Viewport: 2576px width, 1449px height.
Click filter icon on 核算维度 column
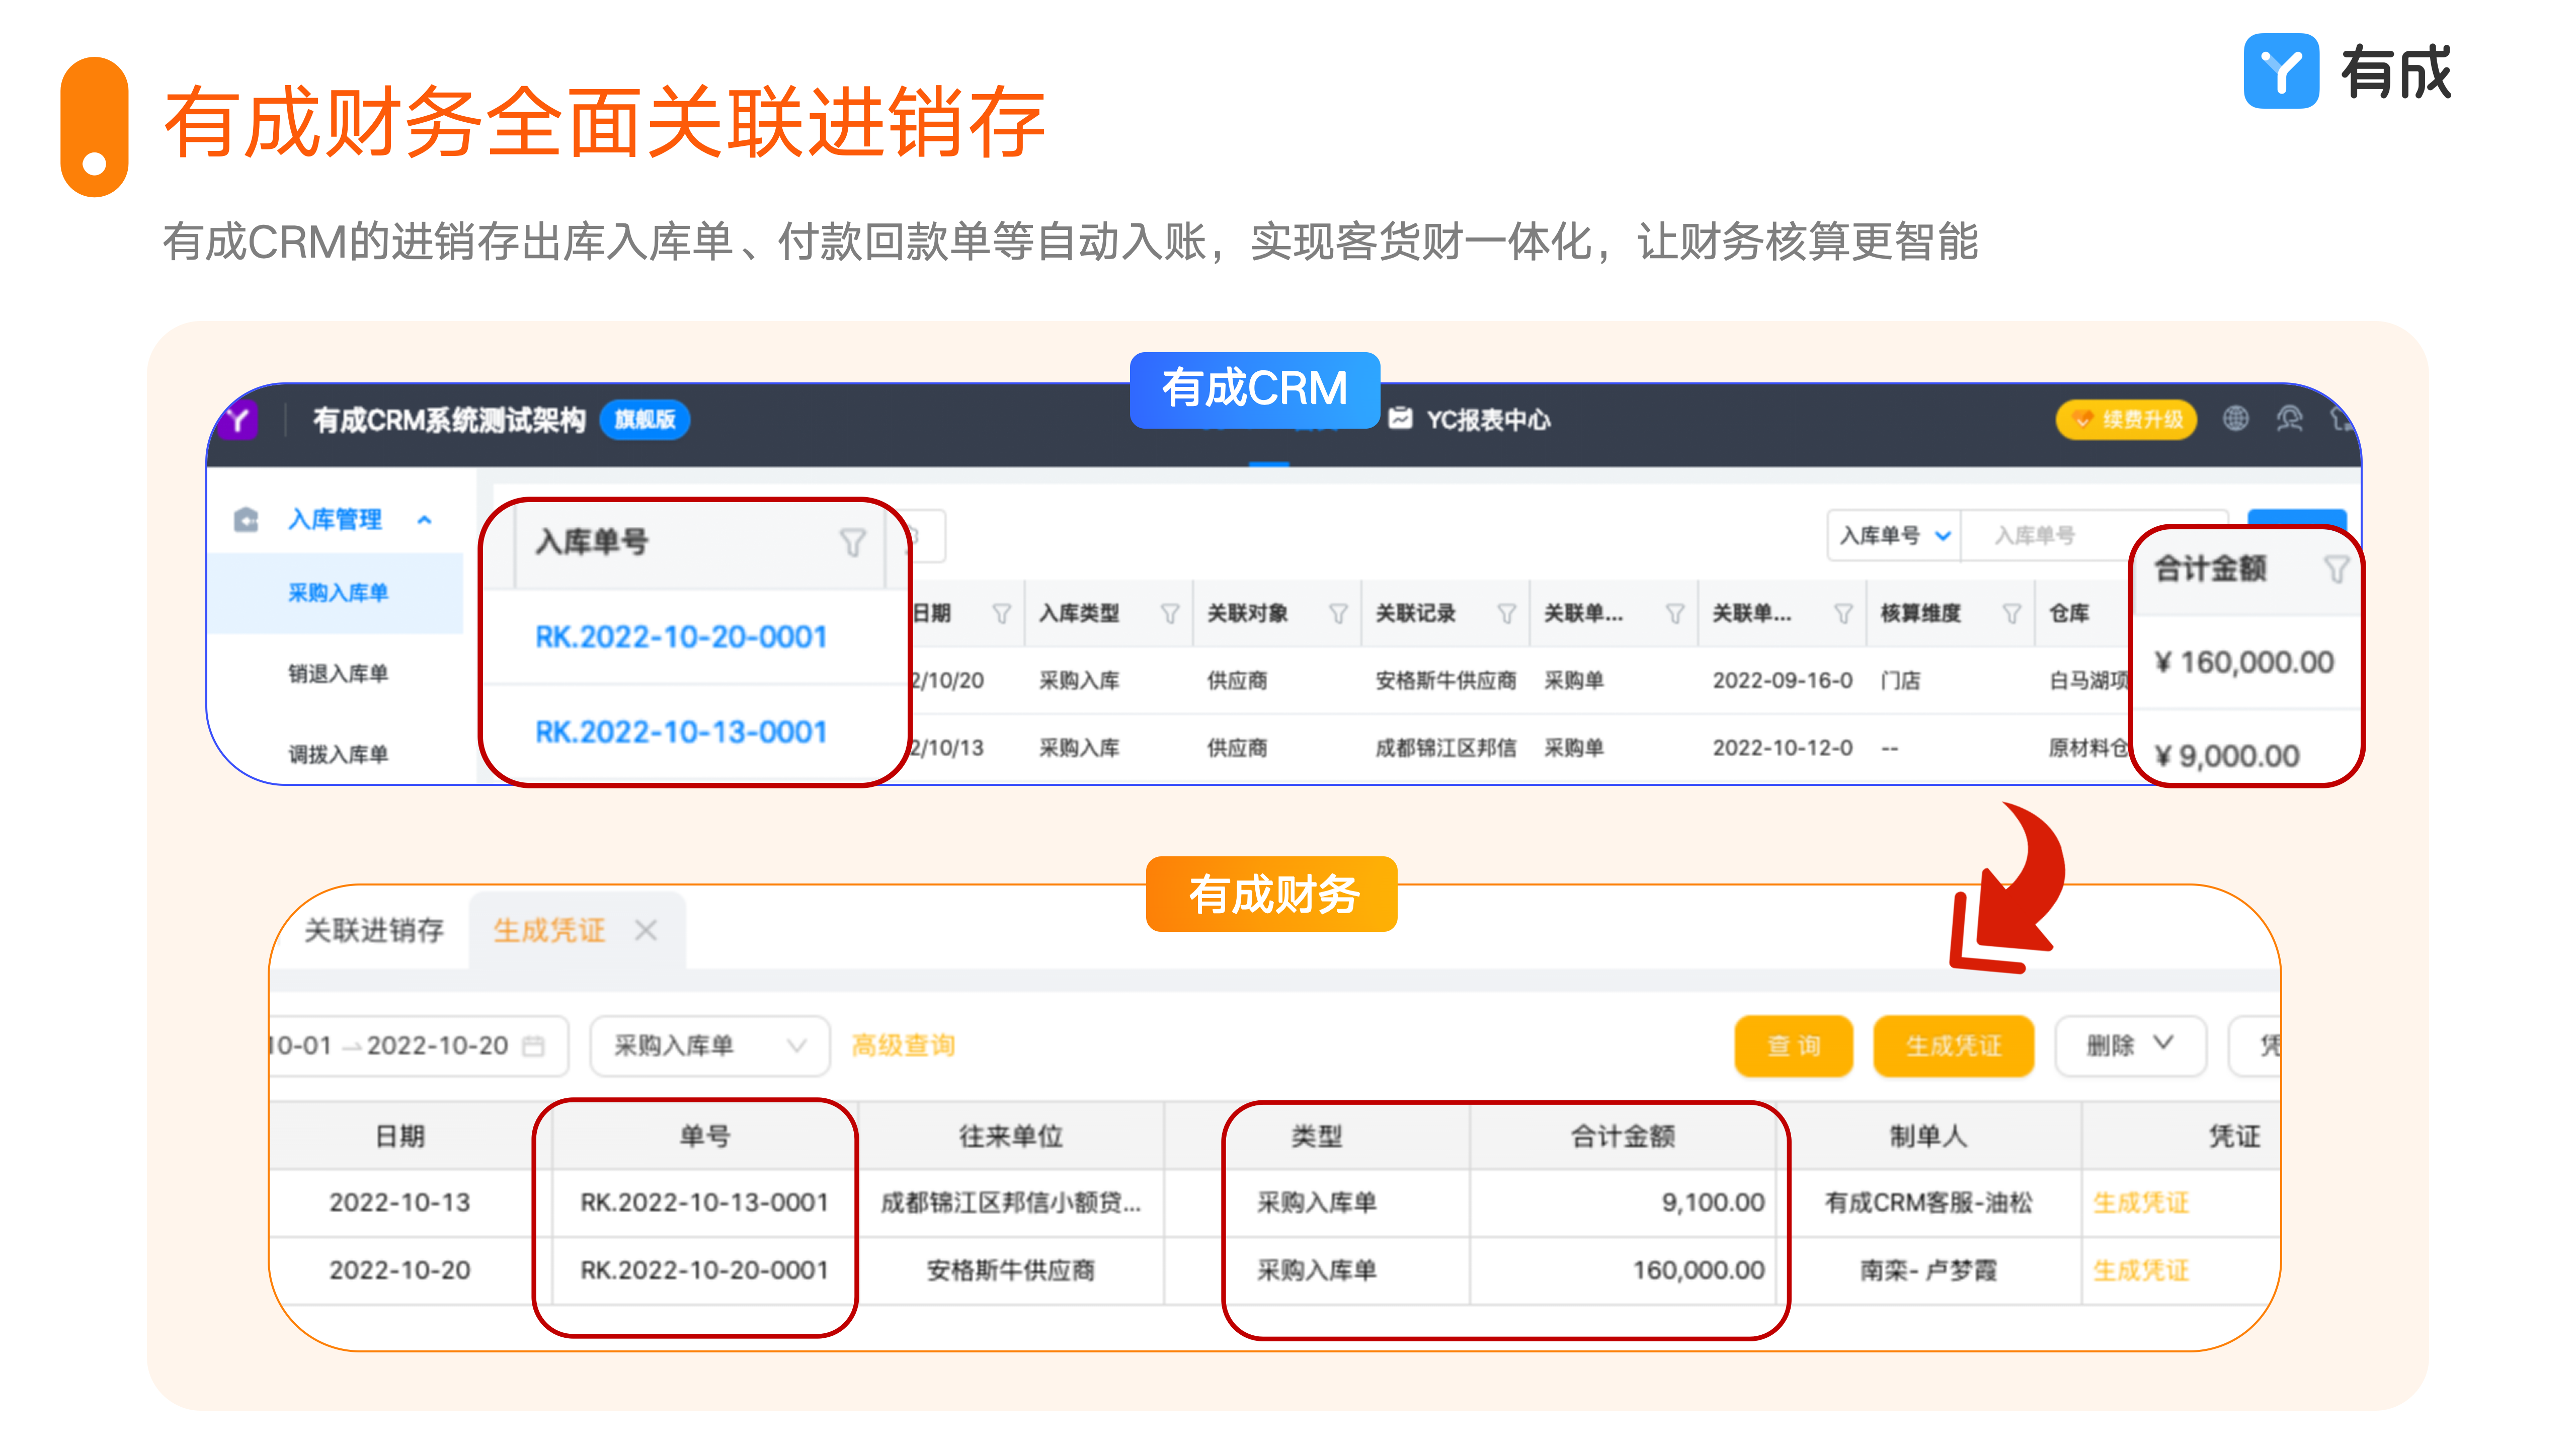click(2012, 613)
